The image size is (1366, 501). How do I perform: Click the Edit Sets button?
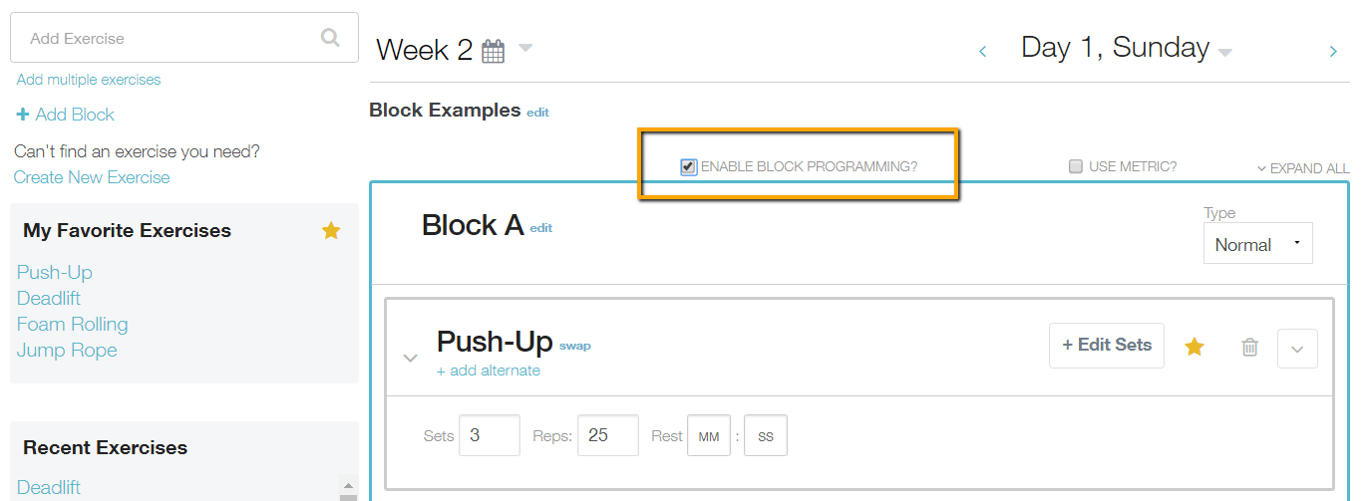[1107, 345]
